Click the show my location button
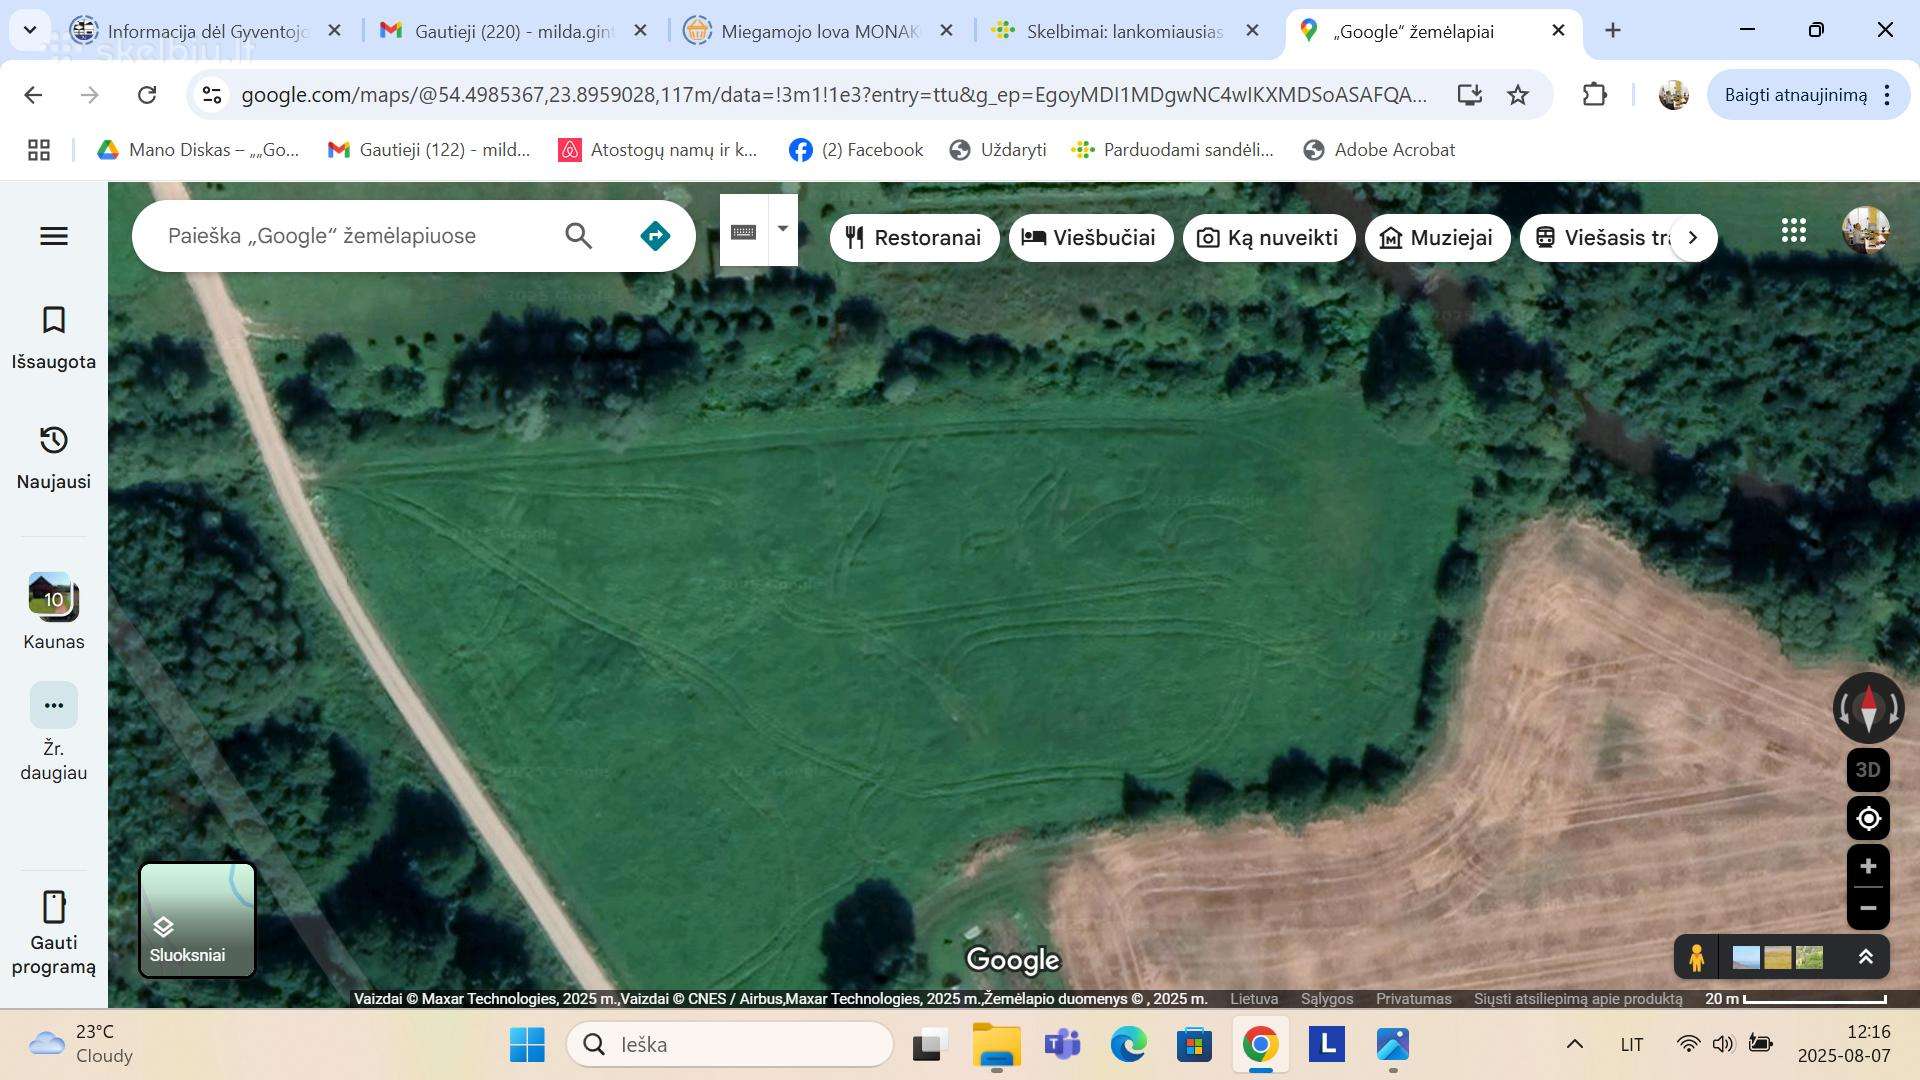 [1868, 819]
